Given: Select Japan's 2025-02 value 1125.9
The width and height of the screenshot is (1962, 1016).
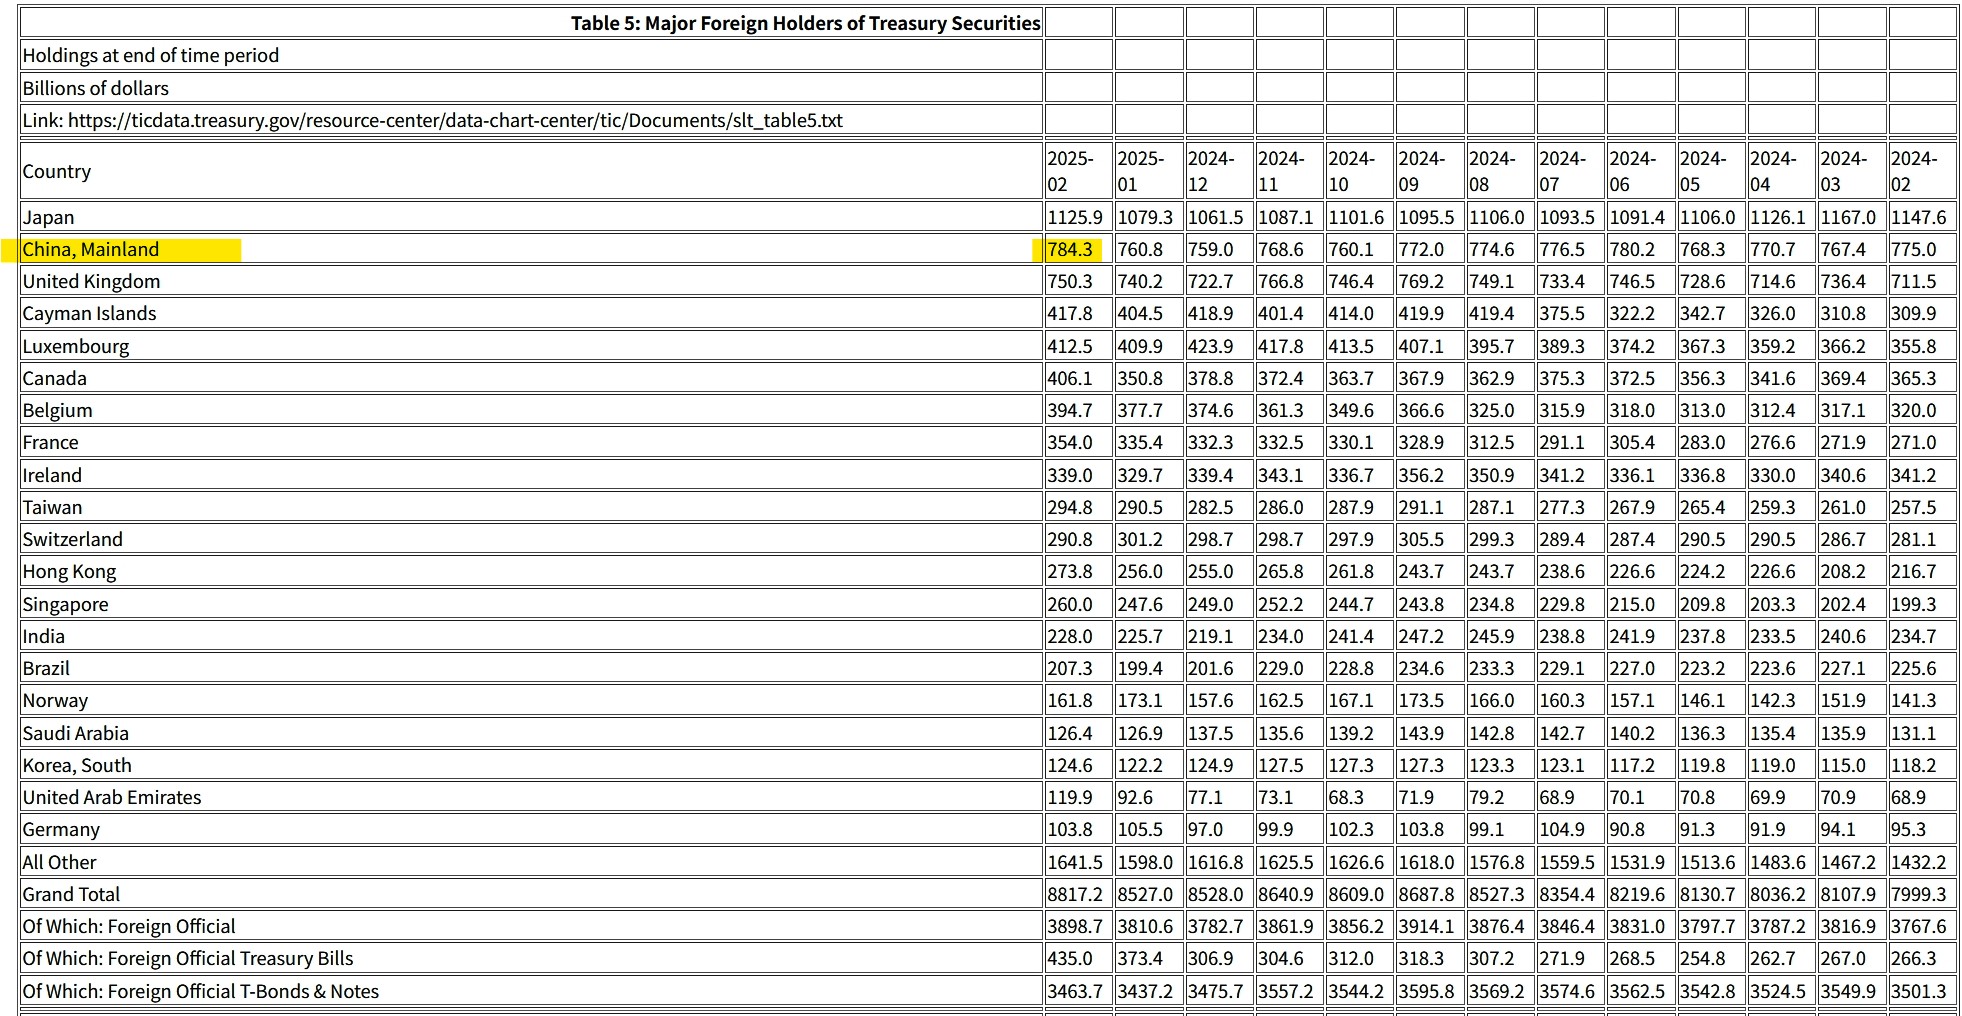Looking at the screenshot, I should click(x=1075, y=217).
